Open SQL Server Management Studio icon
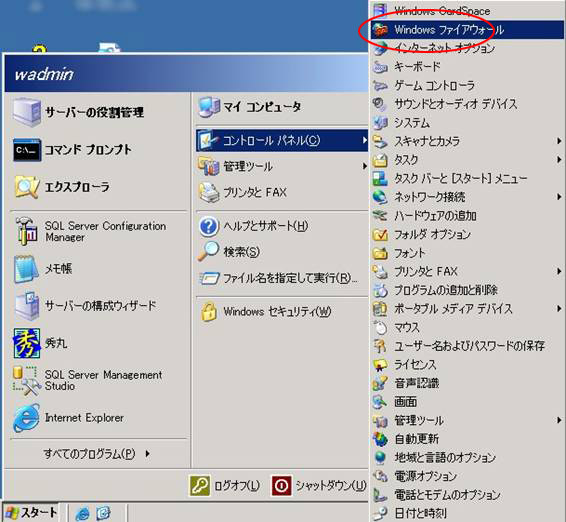The height and width of the screenshot is (522, 566). click(x=26, y=380)
